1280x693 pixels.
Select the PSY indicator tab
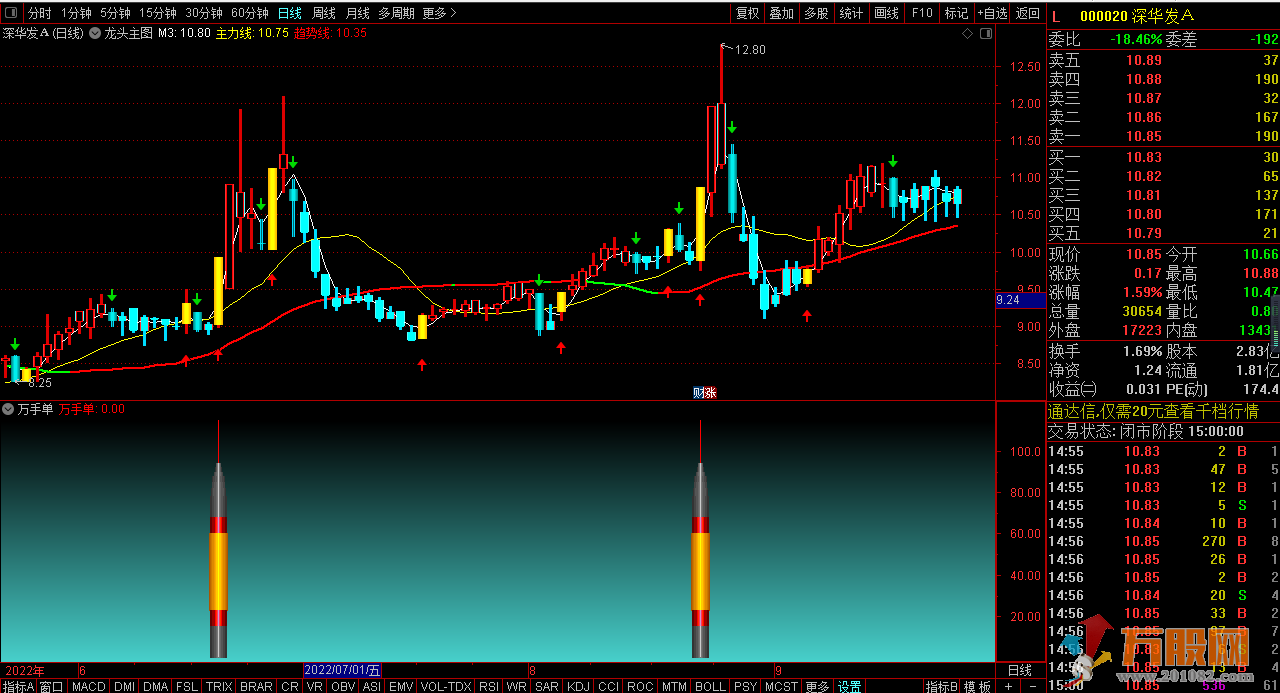745,686
